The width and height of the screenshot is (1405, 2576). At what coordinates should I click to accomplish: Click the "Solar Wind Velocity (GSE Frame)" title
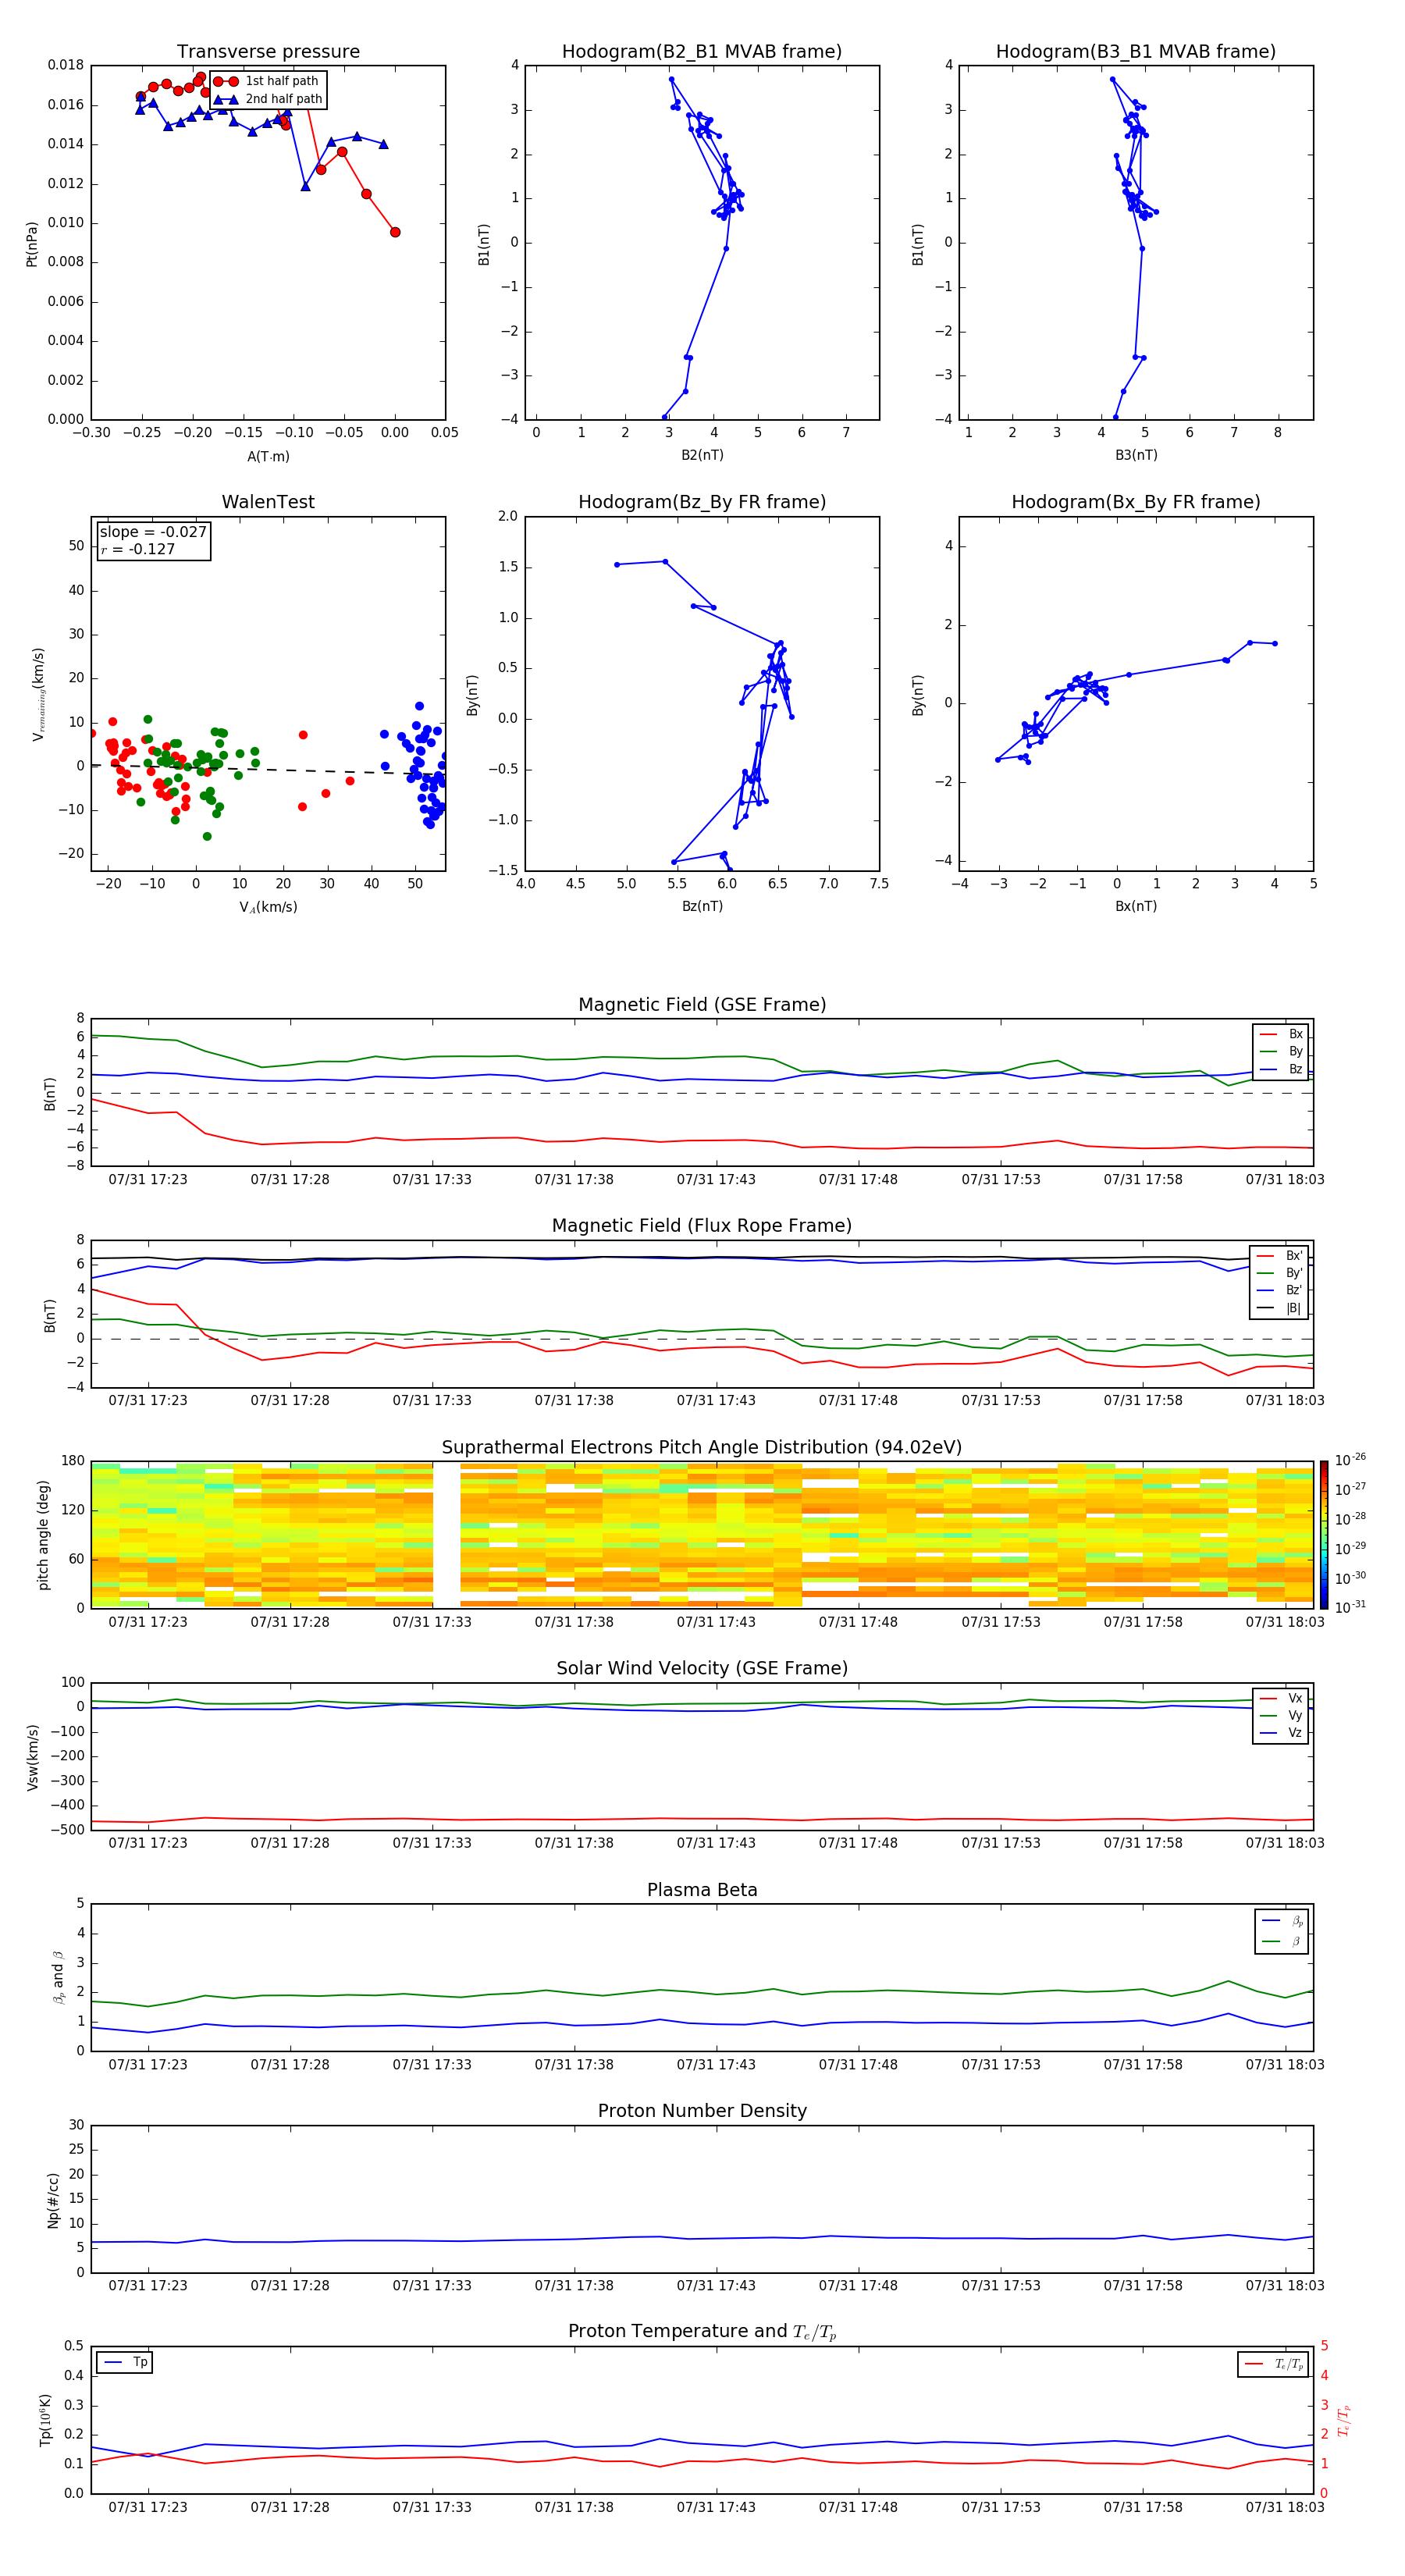click(x=702, y=1668)
